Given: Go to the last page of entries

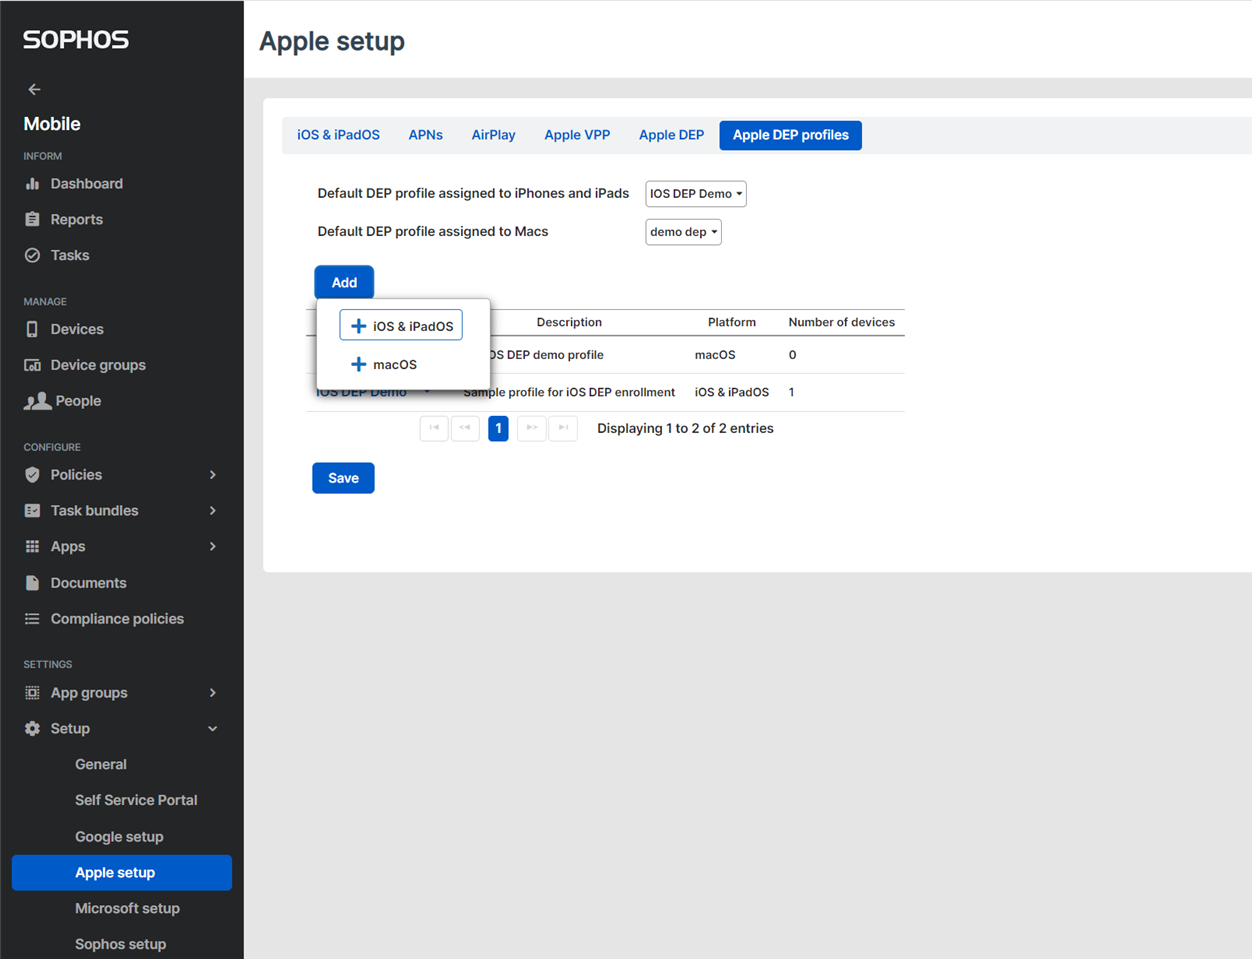Looking at the screenshot, I should [563, 428].
